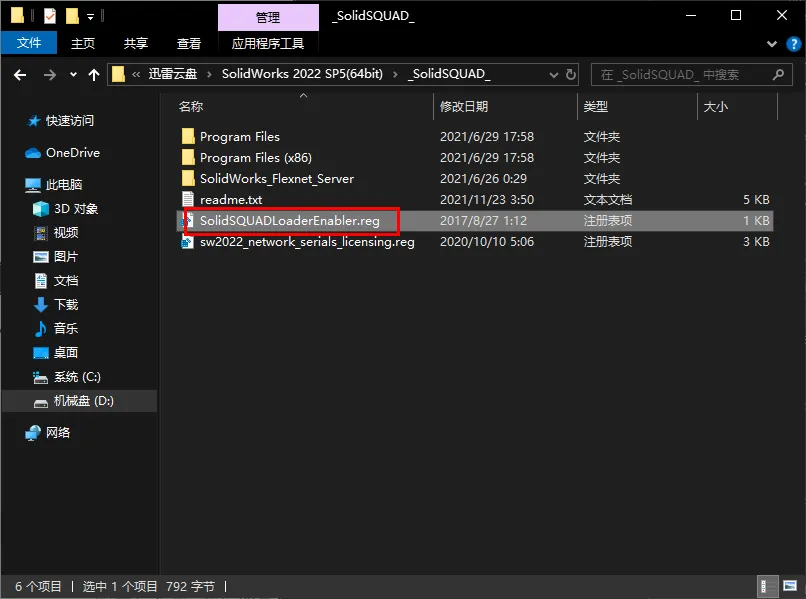Open 桌面 folder in sidebar

[x=66, y=353]
